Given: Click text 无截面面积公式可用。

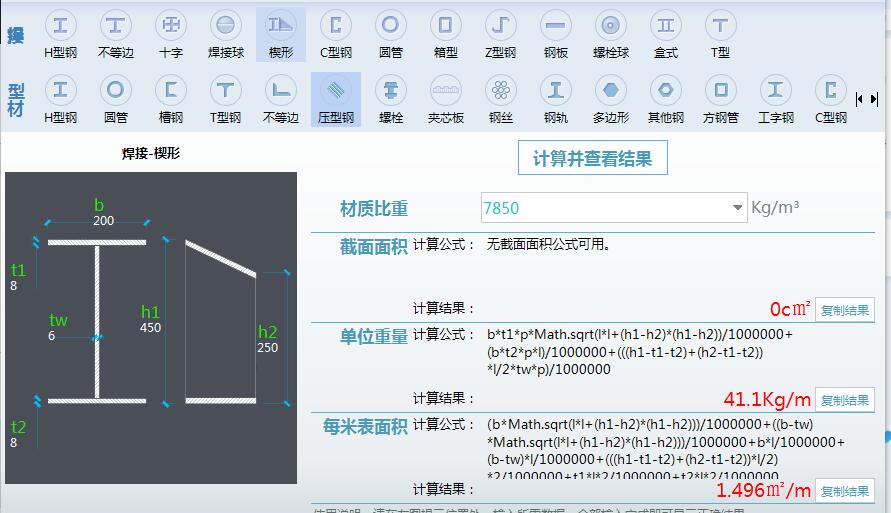Looking at the screenshot, I should [x=548, y=244].
